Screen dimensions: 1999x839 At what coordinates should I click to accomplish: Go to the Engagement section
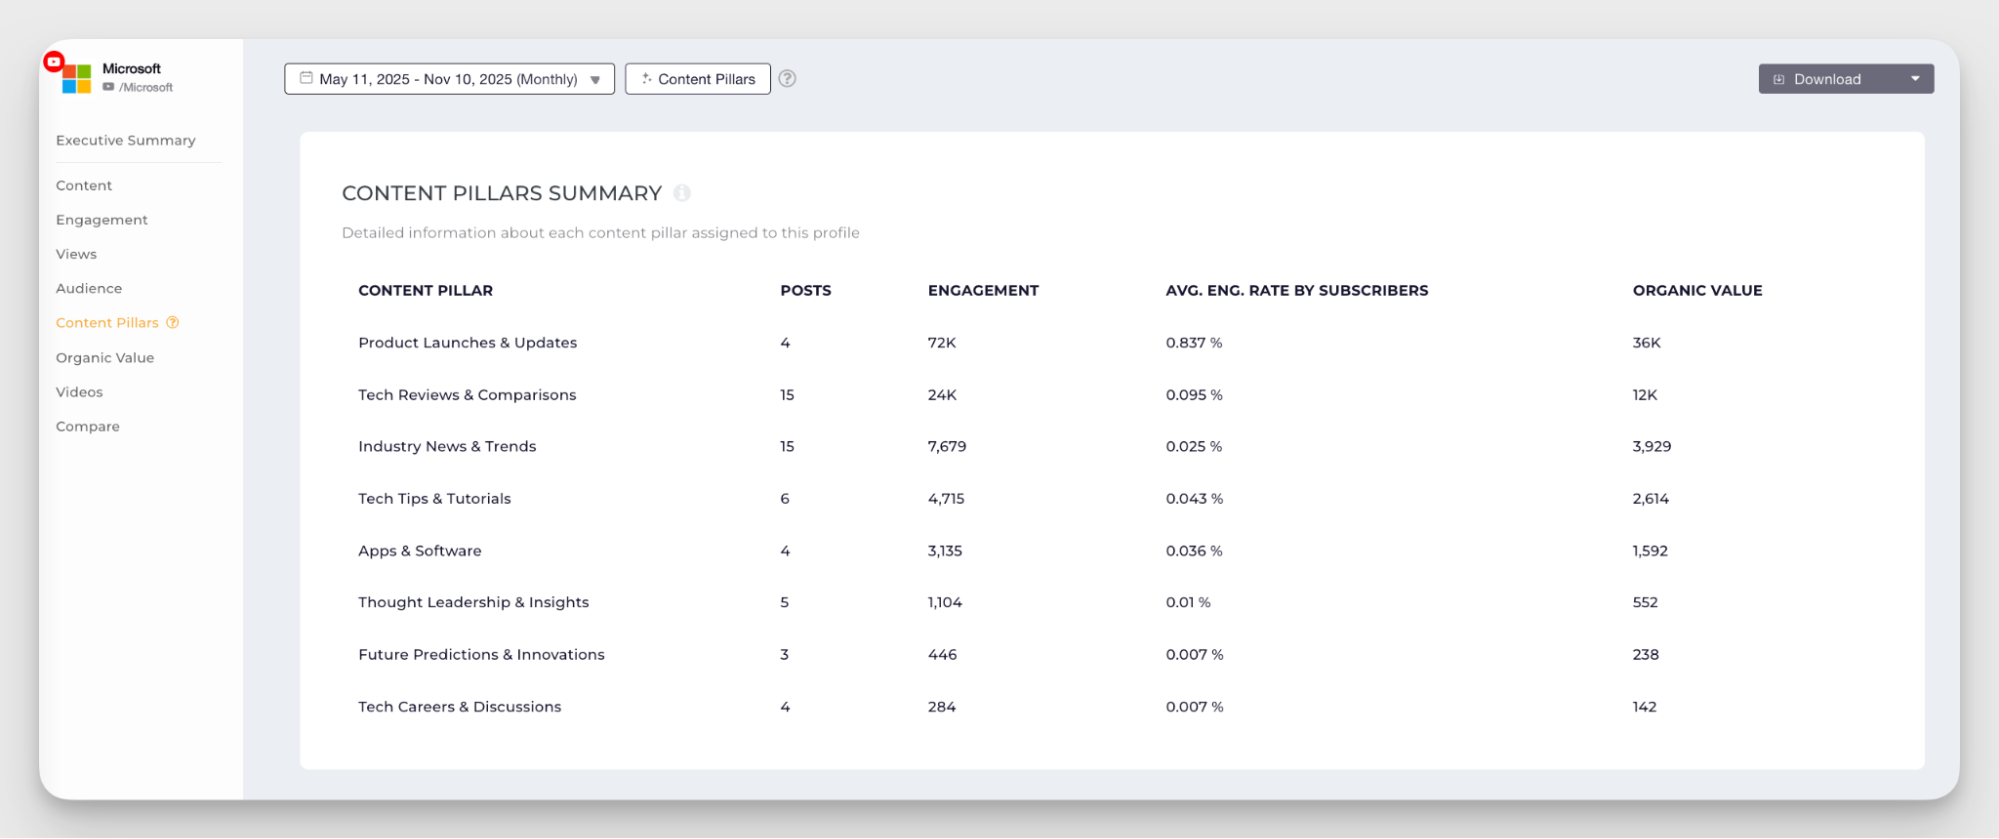[102, 220]
